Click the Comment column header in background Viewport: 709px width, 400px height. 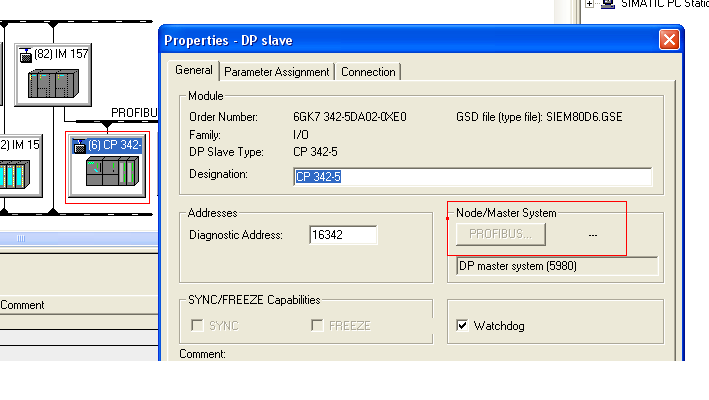tap(22, 305)
